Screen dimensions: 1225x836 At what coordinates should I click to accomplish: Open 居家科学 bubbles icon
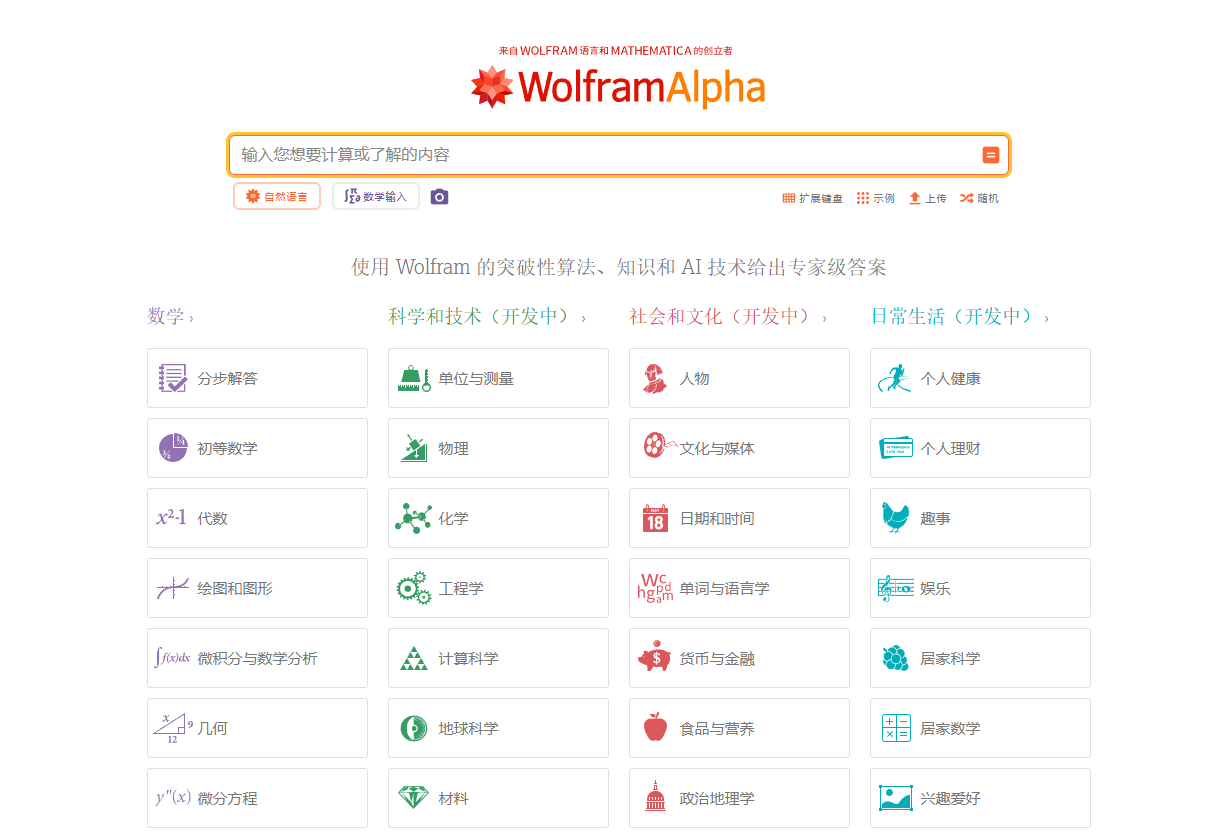coord(896,658)
